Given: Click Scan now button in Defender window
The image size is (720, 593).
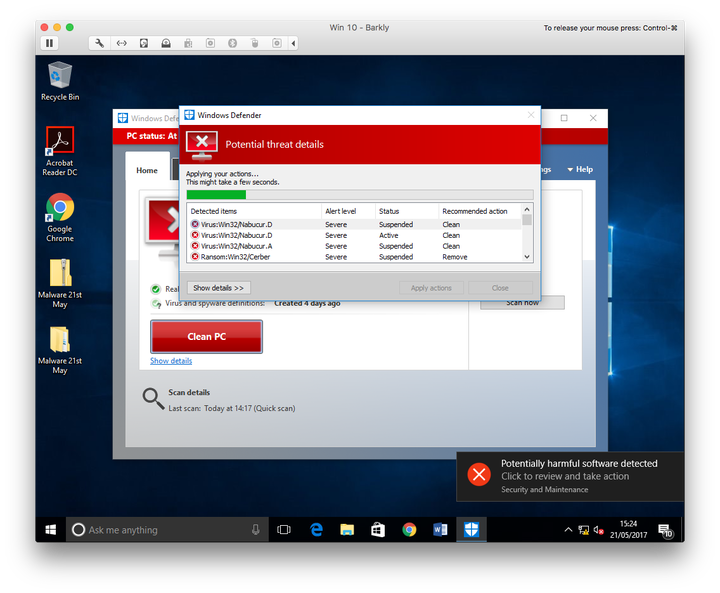Looking at the screenshot, I should tap(523, 303).
